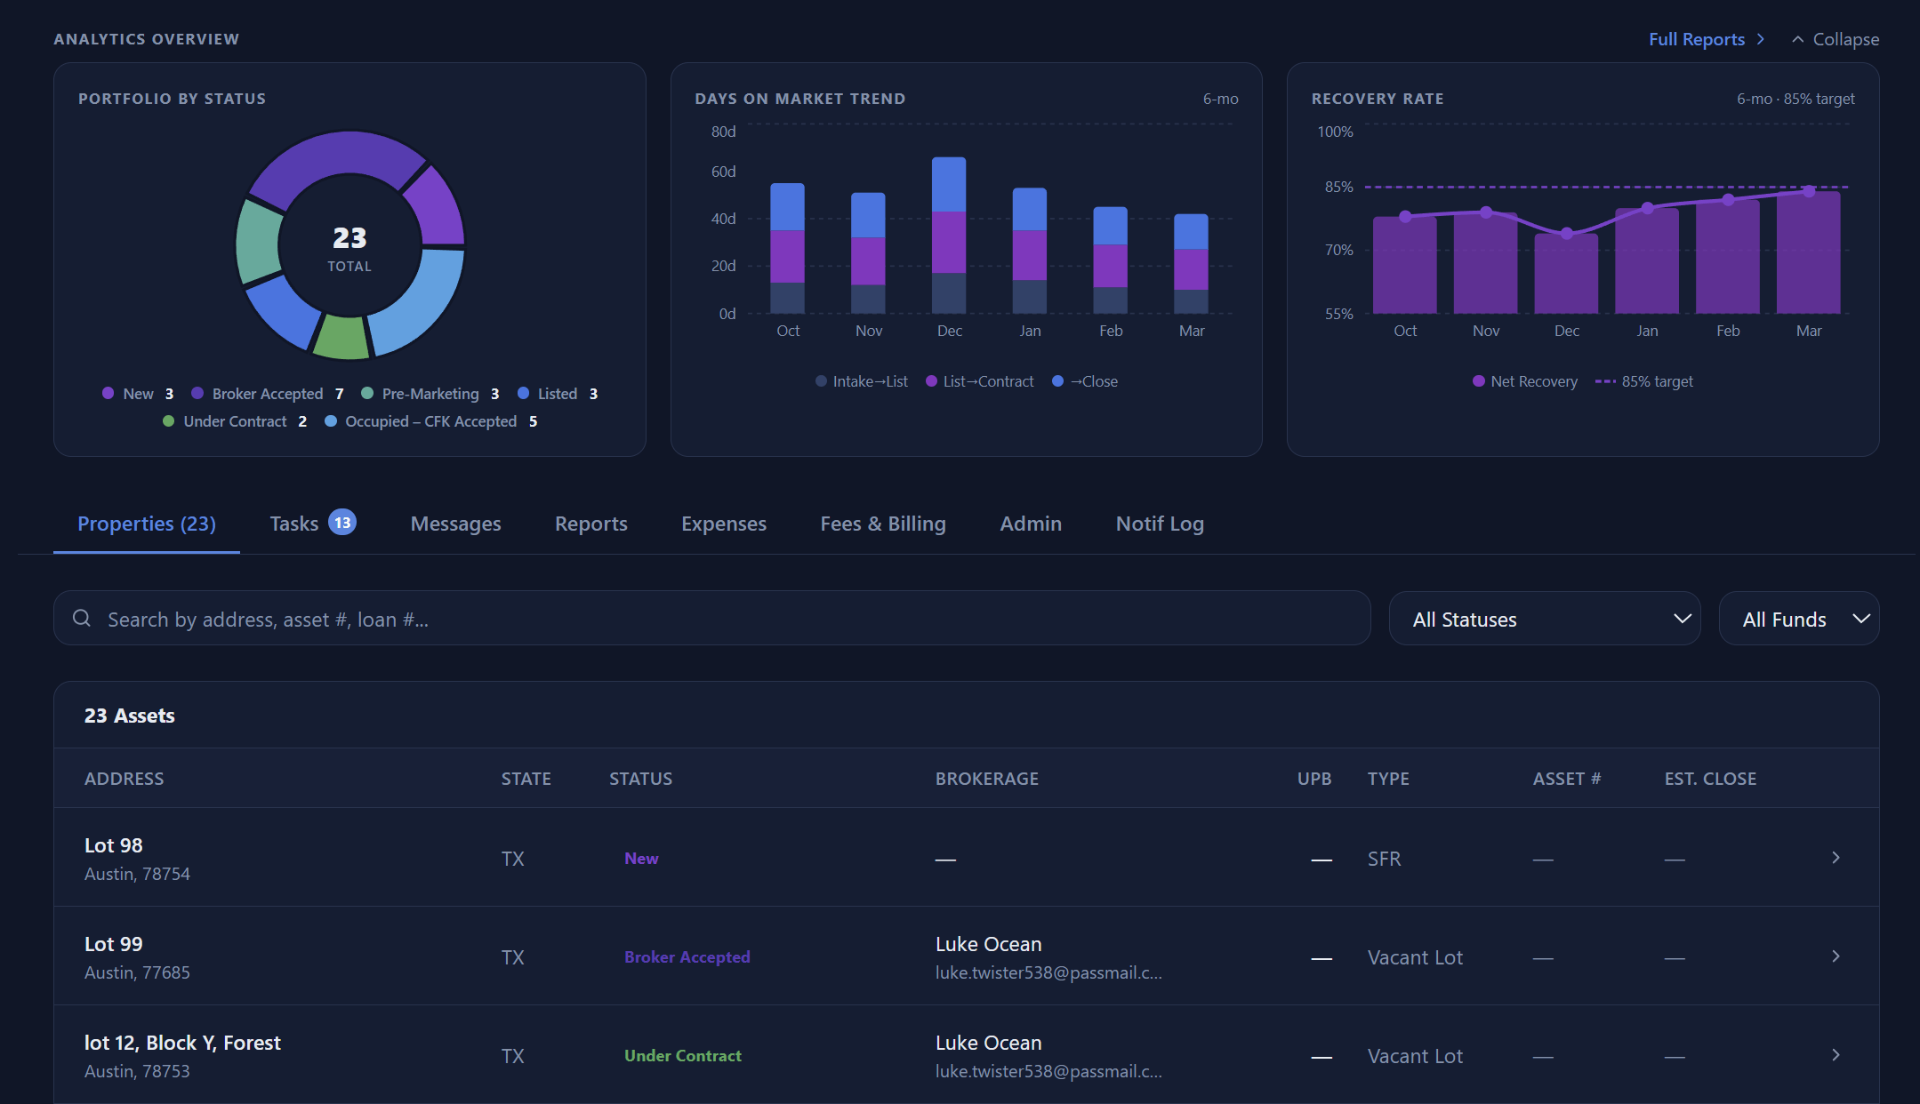The width and height of the screenshot is (1920, 1104).
Task: Click Luke Ocean brokerage in Lot 99 row
Action: coord(988,944)
